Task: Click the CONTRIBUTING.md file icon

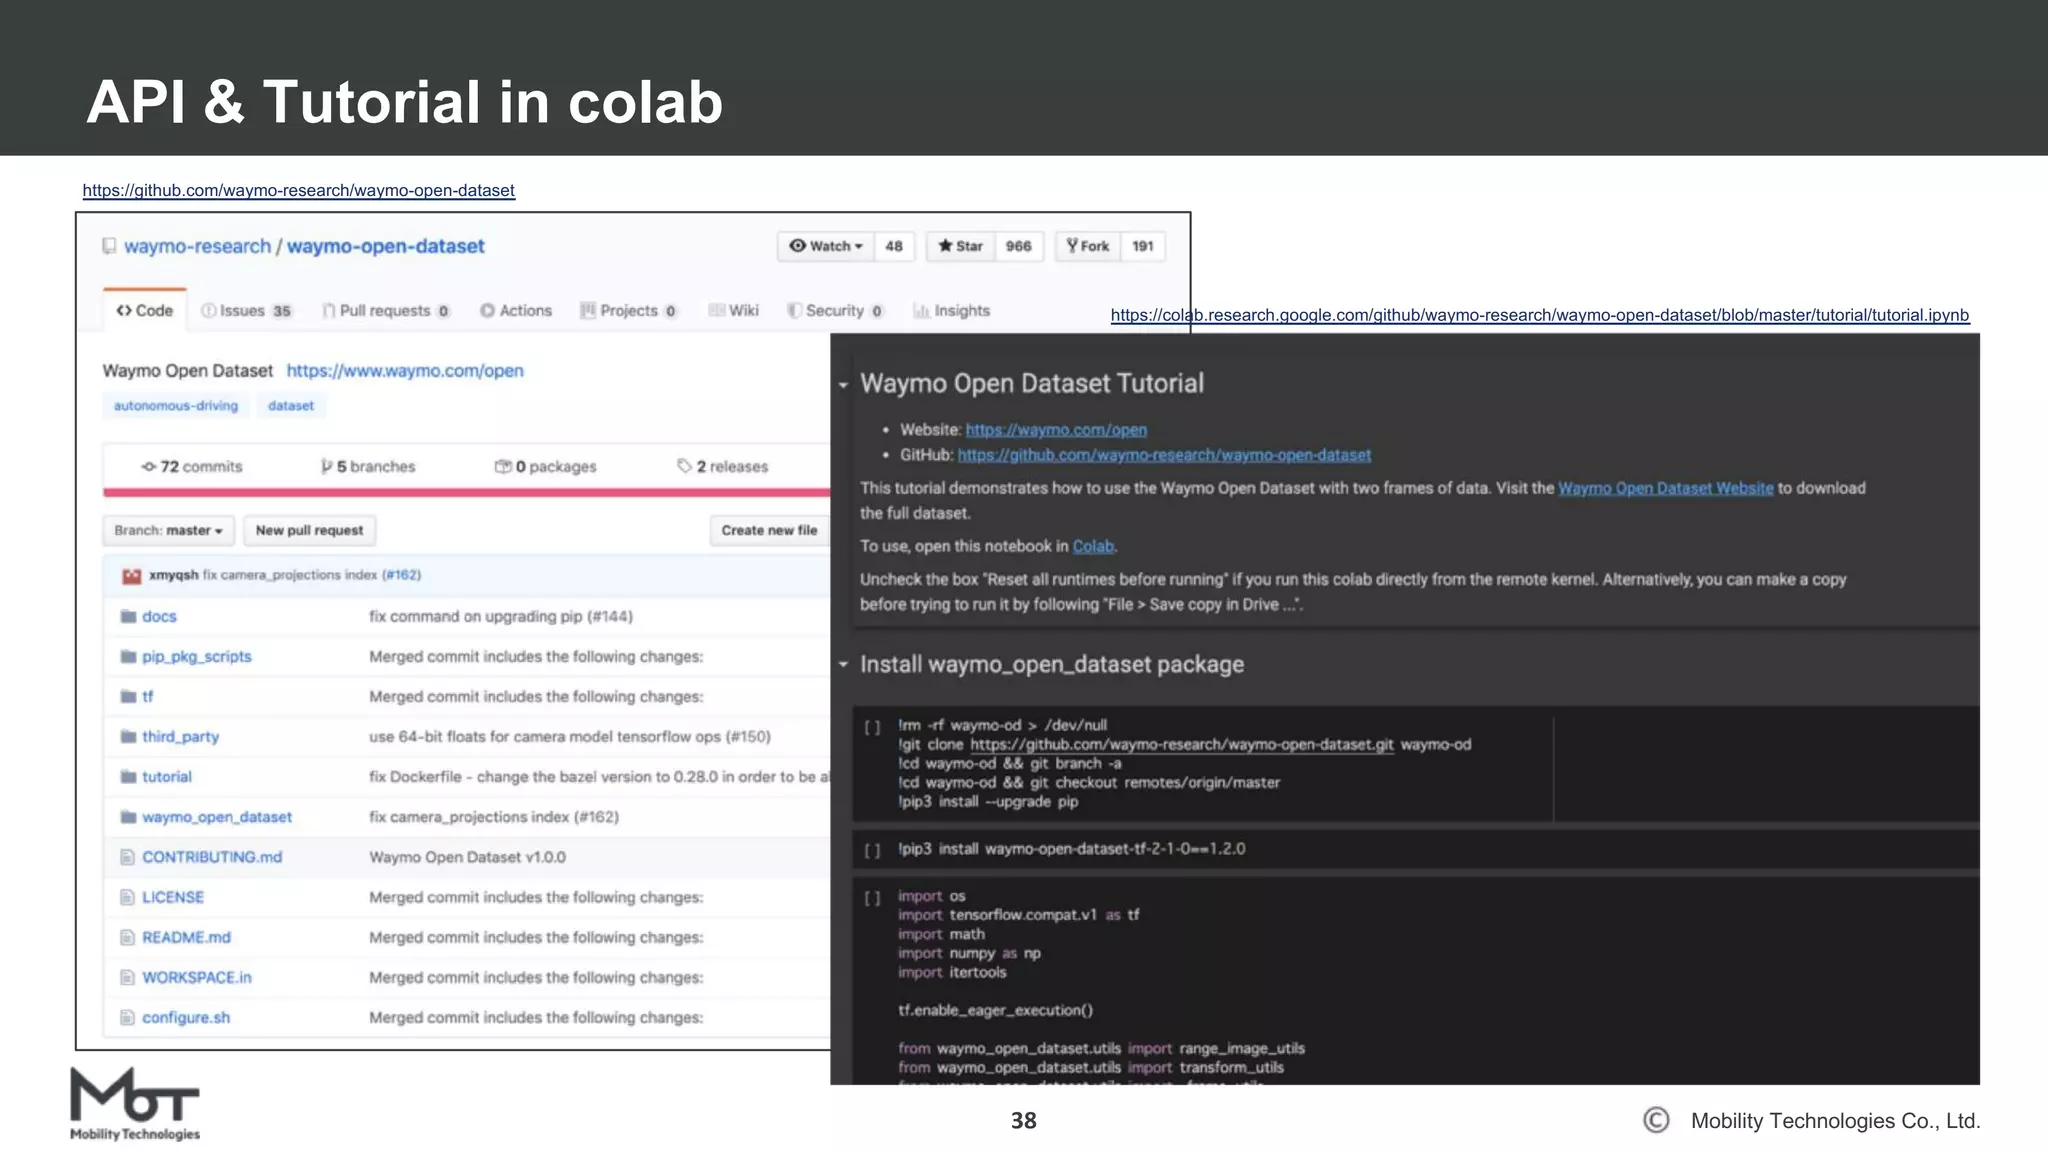Action: pos(127,857)
